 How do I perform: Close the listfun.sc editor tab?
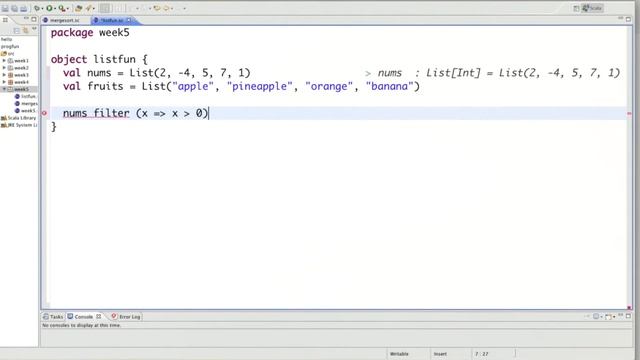pyautogui.click(x=129, y=20)
